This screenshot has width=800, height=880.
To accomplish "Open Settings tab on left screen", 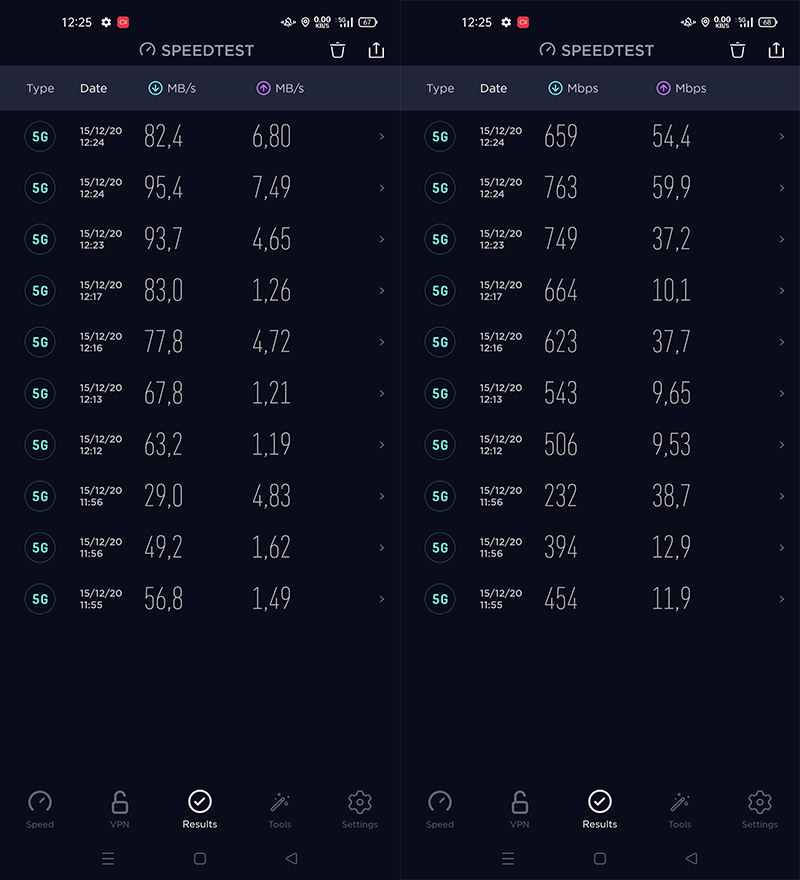I will click(360, 809).
